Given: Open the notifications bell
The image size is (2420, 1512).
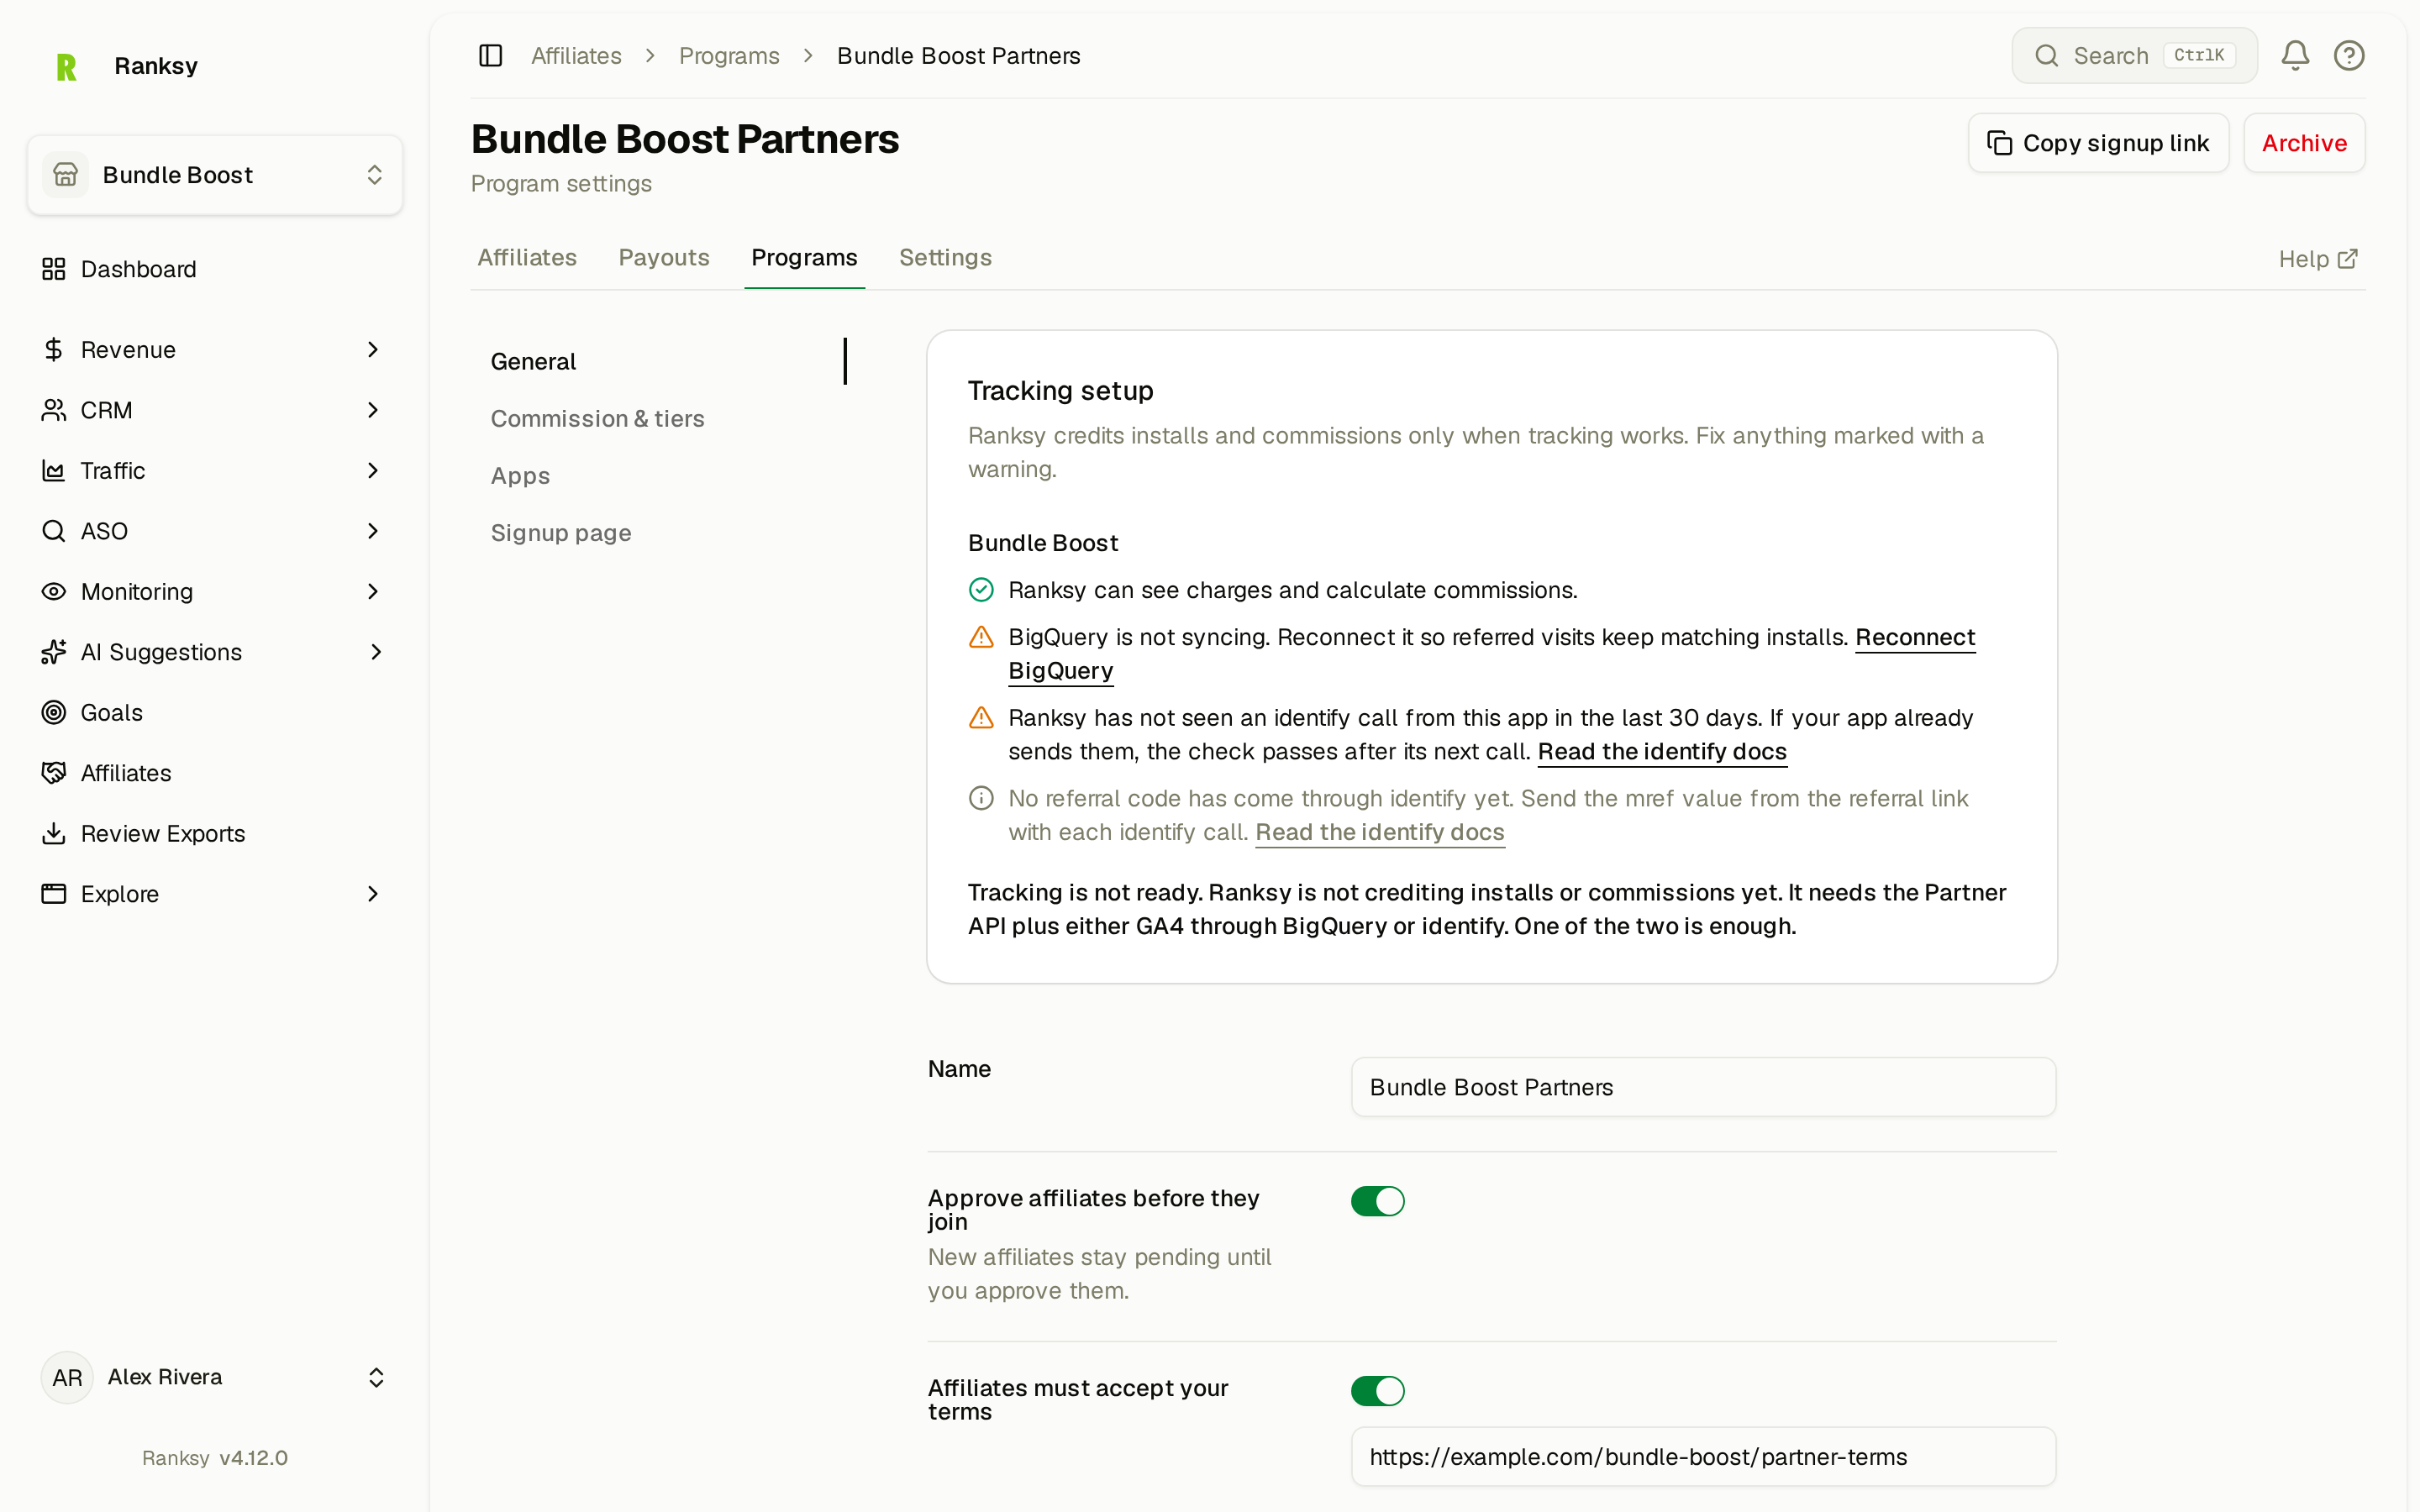Looking at the screenshot, I should click(x=2295, y=56).
